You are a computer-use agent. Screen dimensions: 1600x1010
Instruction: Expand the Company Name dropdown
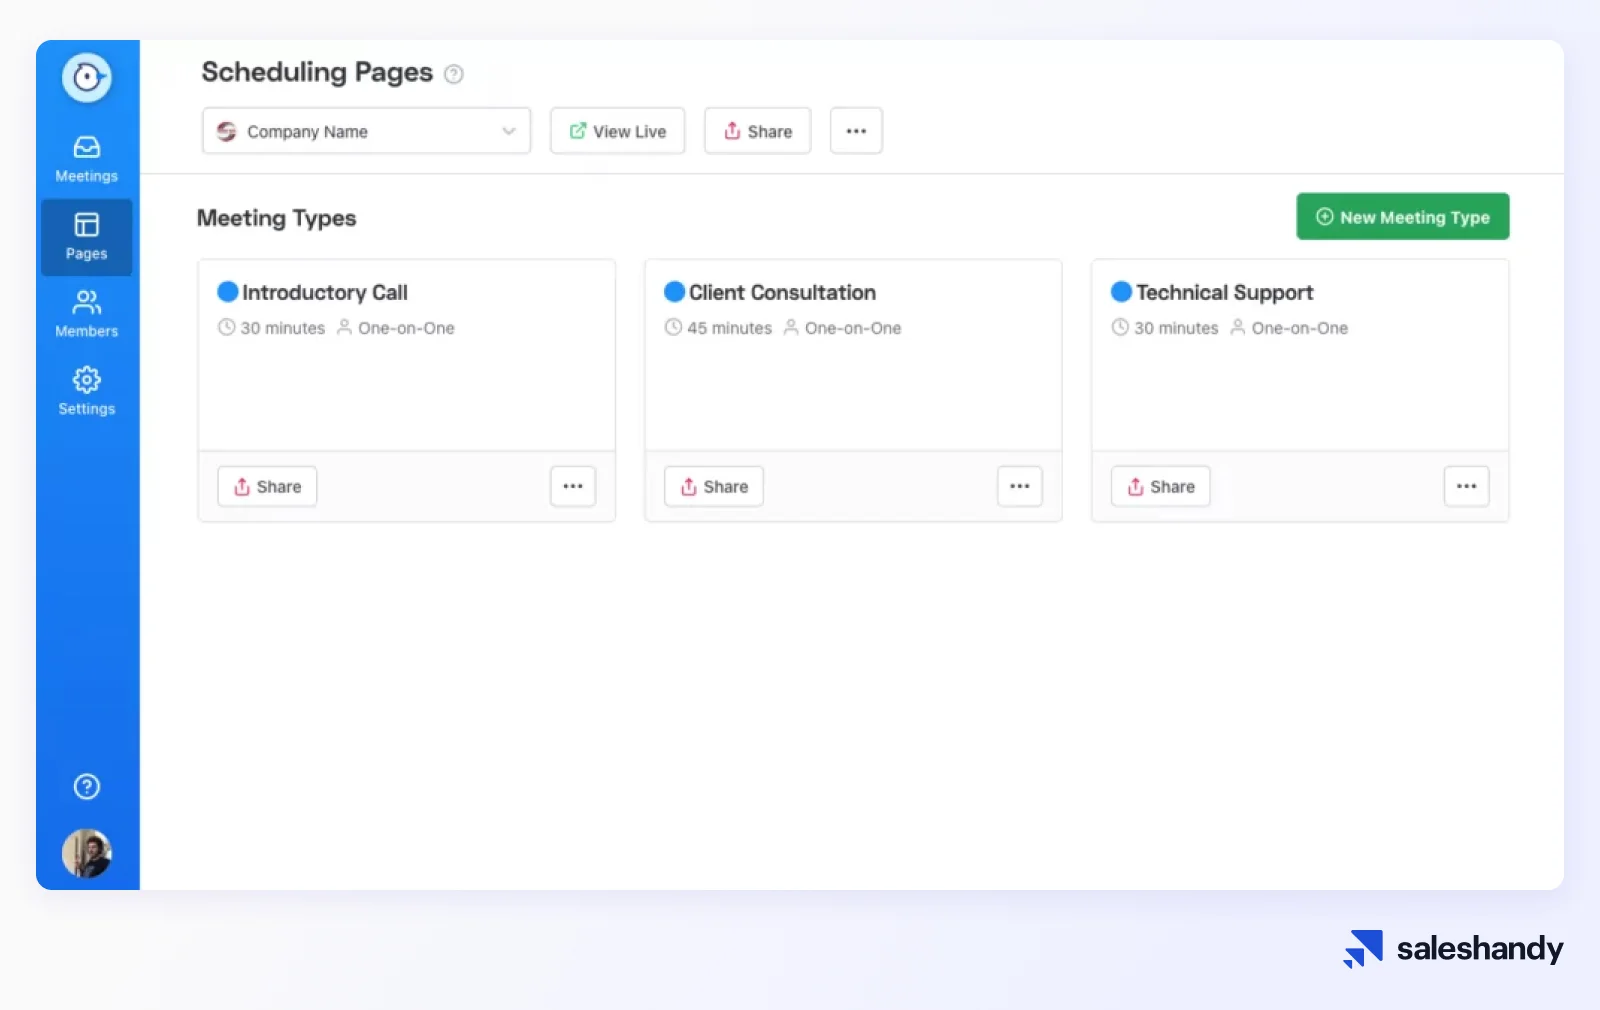coord(366,131)
